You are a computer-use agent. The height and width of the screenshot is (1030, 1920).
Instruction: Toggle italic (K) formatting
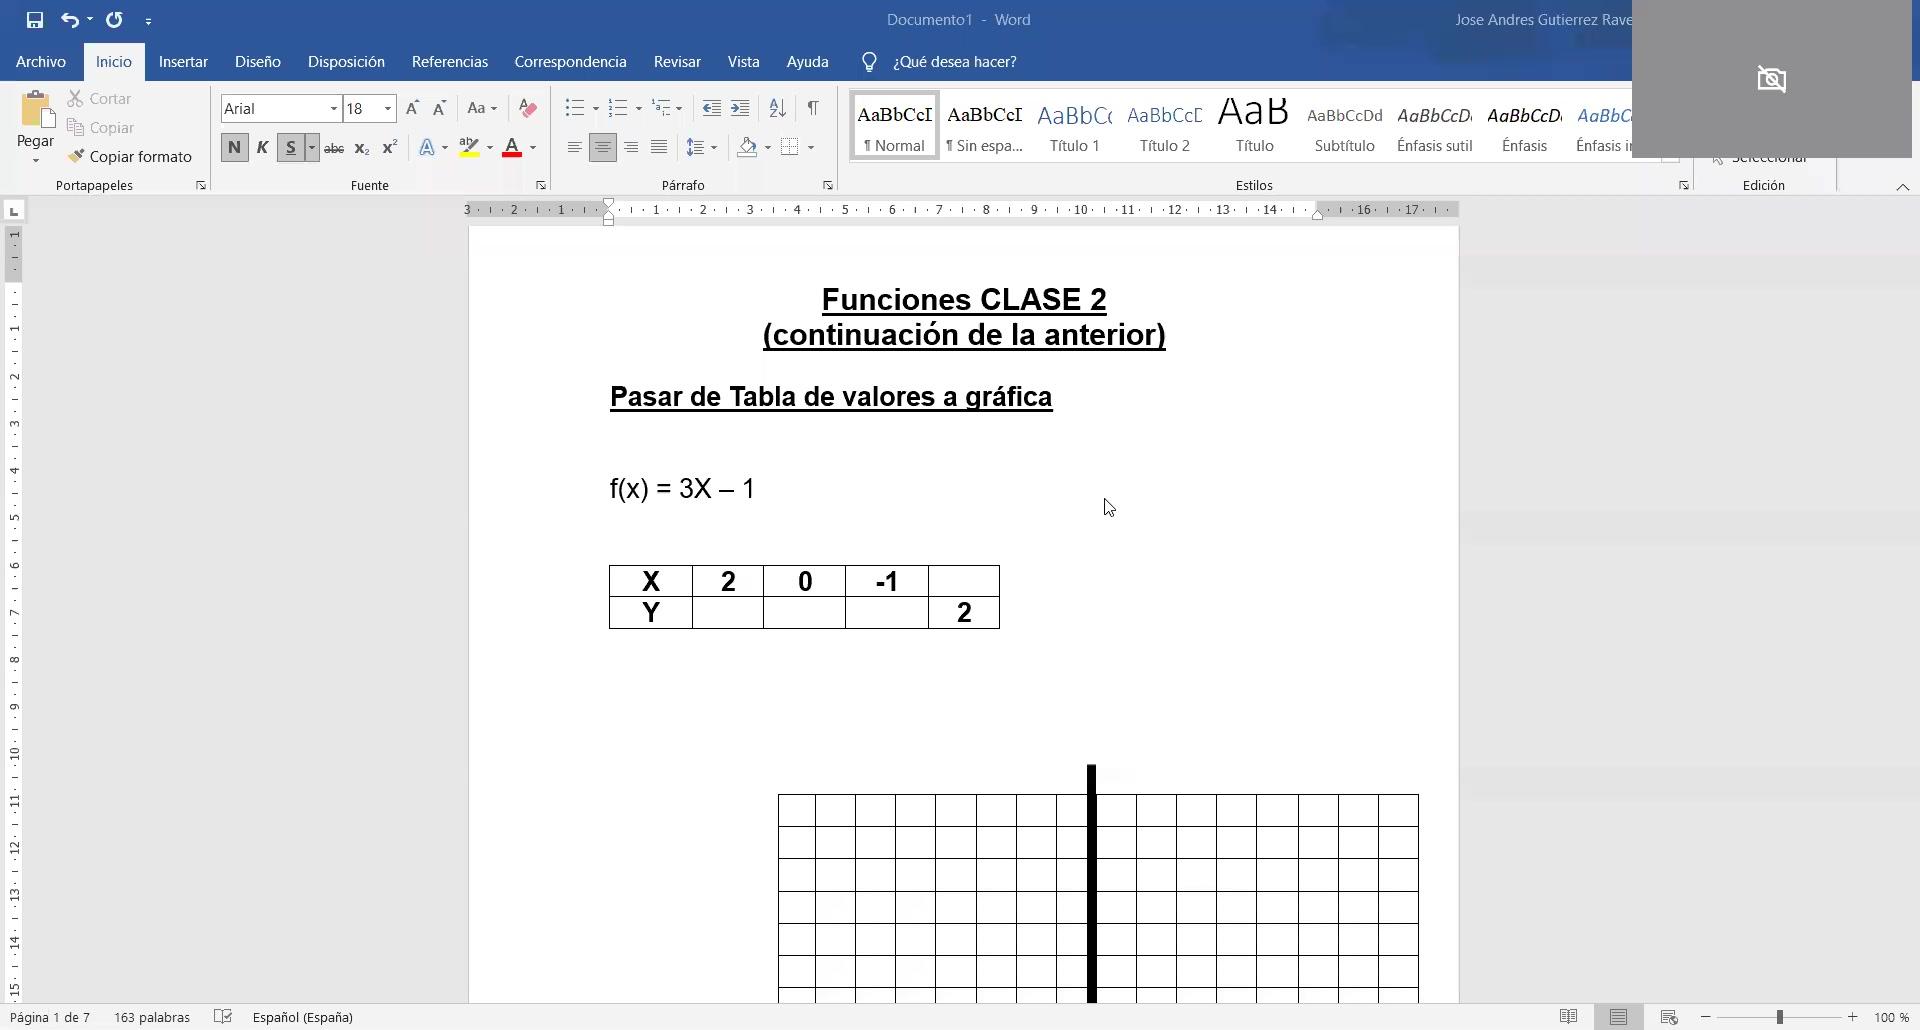point(262,148)
